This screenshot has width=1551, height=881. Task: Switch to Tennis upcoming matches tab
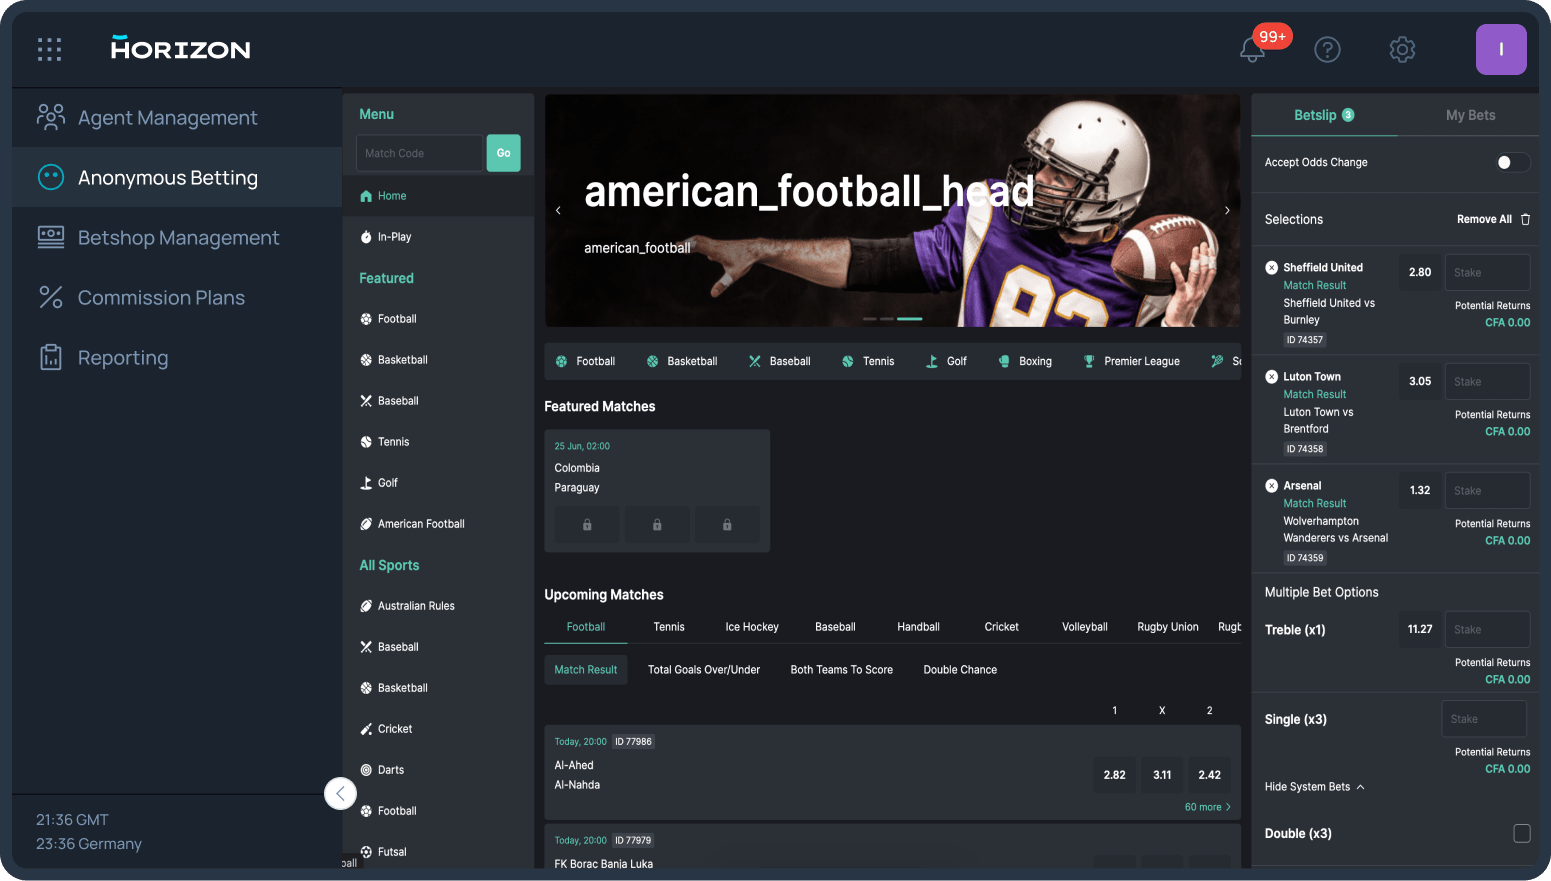pyautogui.click(x=669, y=627)
